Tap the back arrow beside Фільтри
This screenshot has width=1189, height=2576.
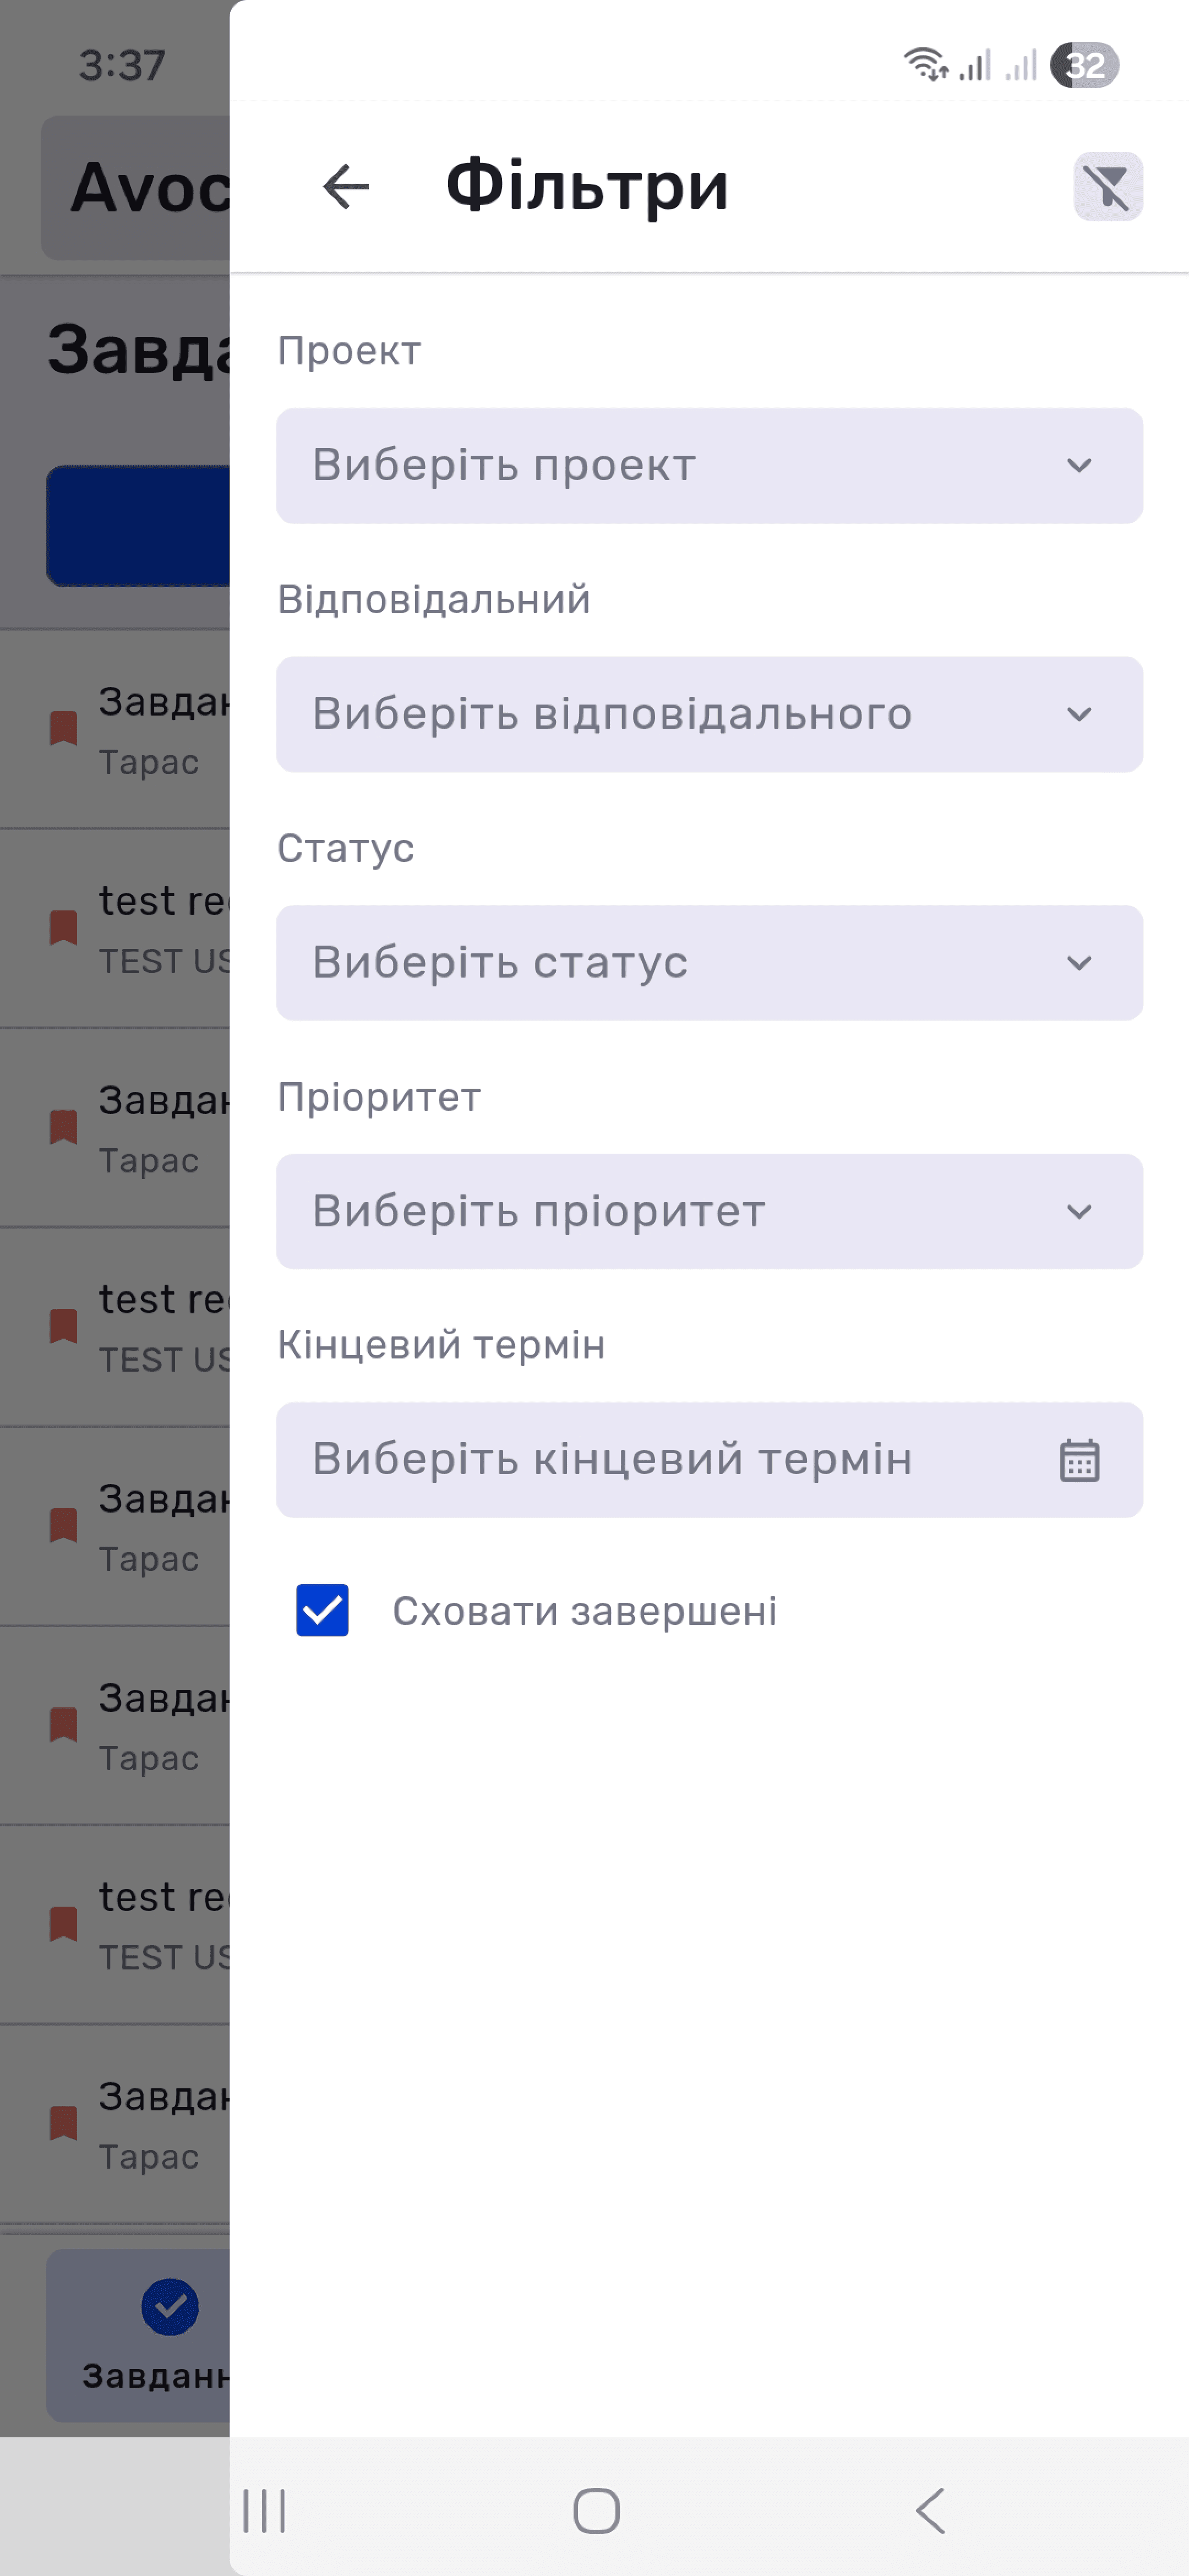coord(346,187)
